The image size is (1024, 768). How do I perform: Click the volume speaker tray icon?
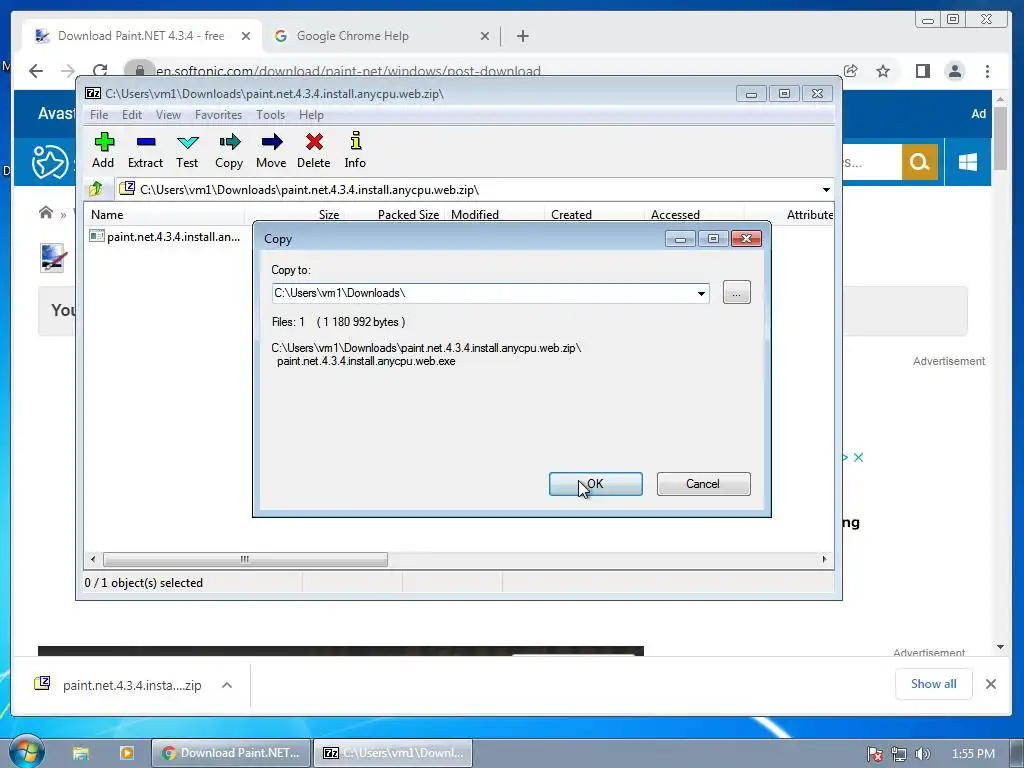(922, 754)
